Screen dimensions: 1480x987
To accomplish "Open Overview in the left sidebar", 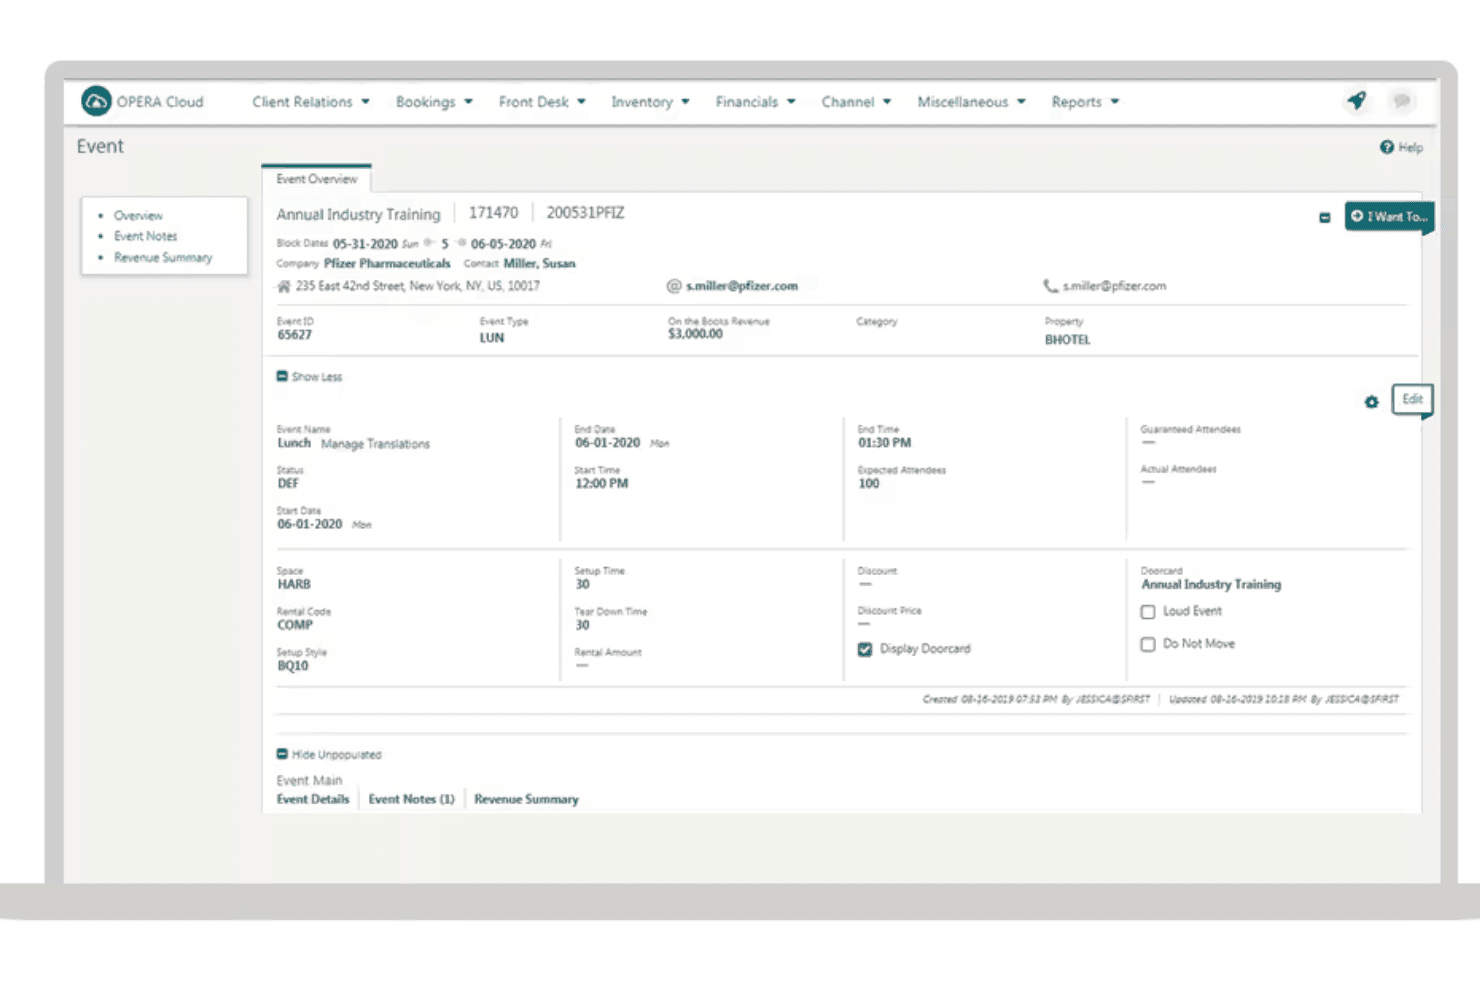I will (138, 216).
